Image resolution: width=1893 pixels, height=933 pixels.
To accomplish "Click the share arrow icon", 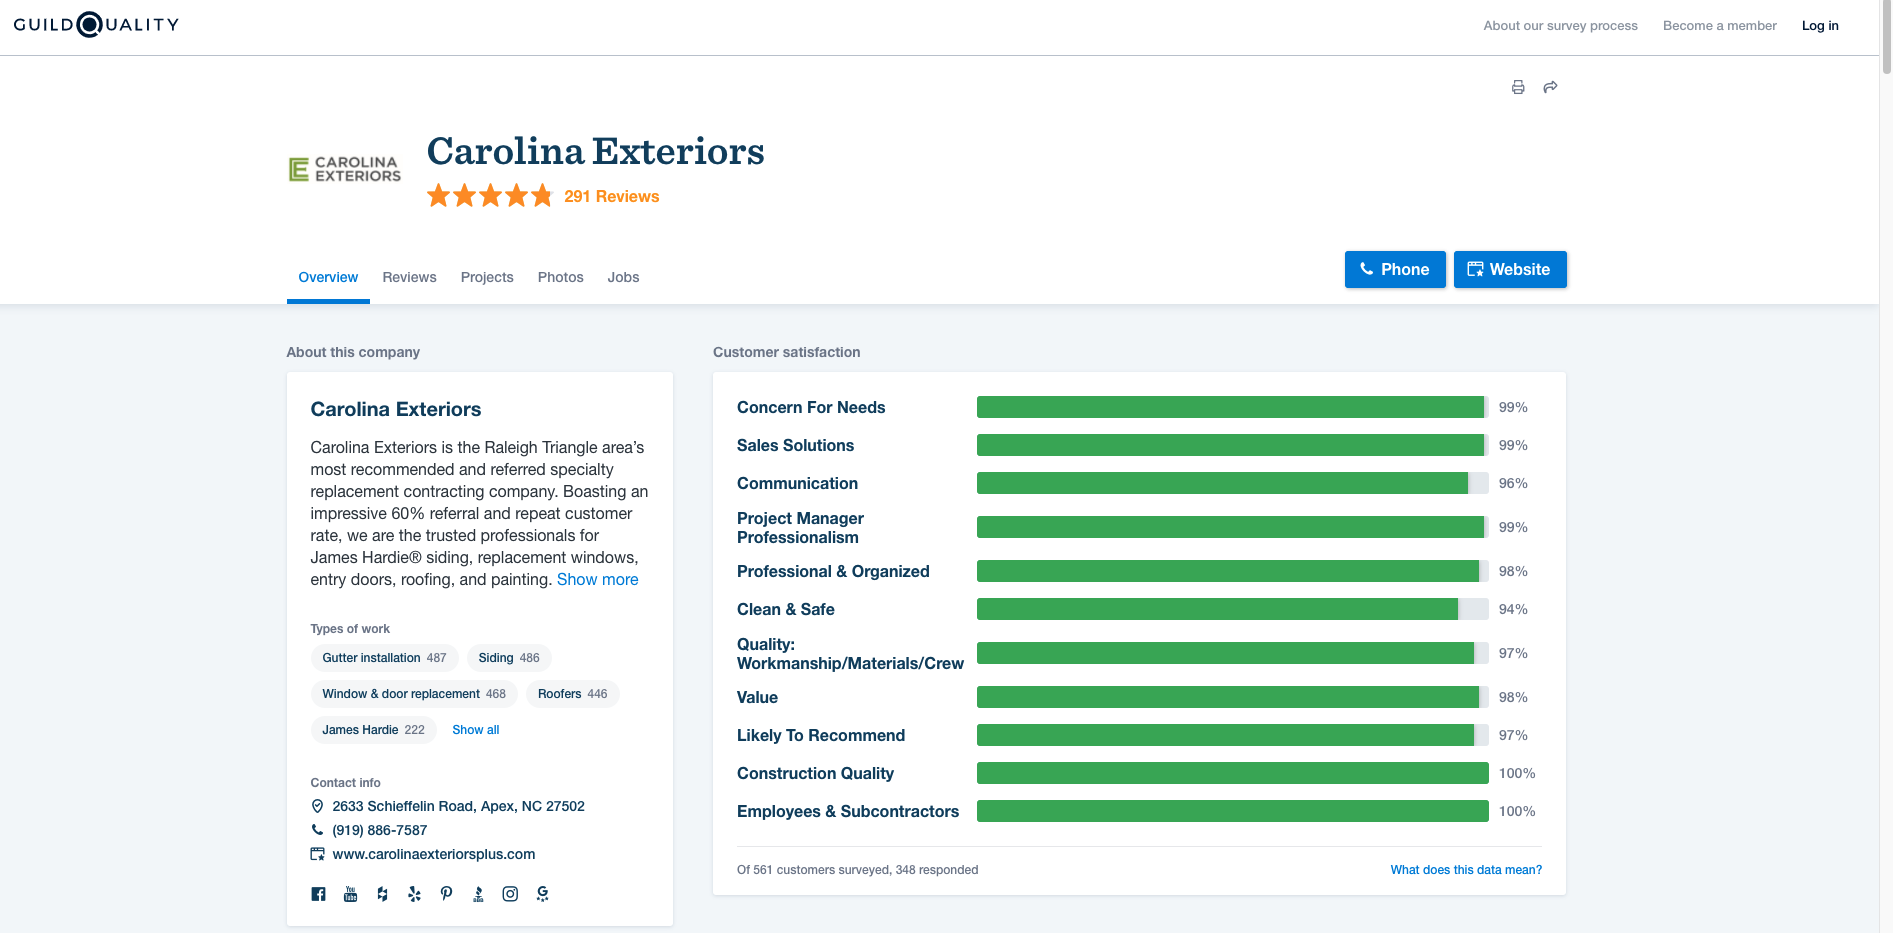I will click(x=1550, y=87).
